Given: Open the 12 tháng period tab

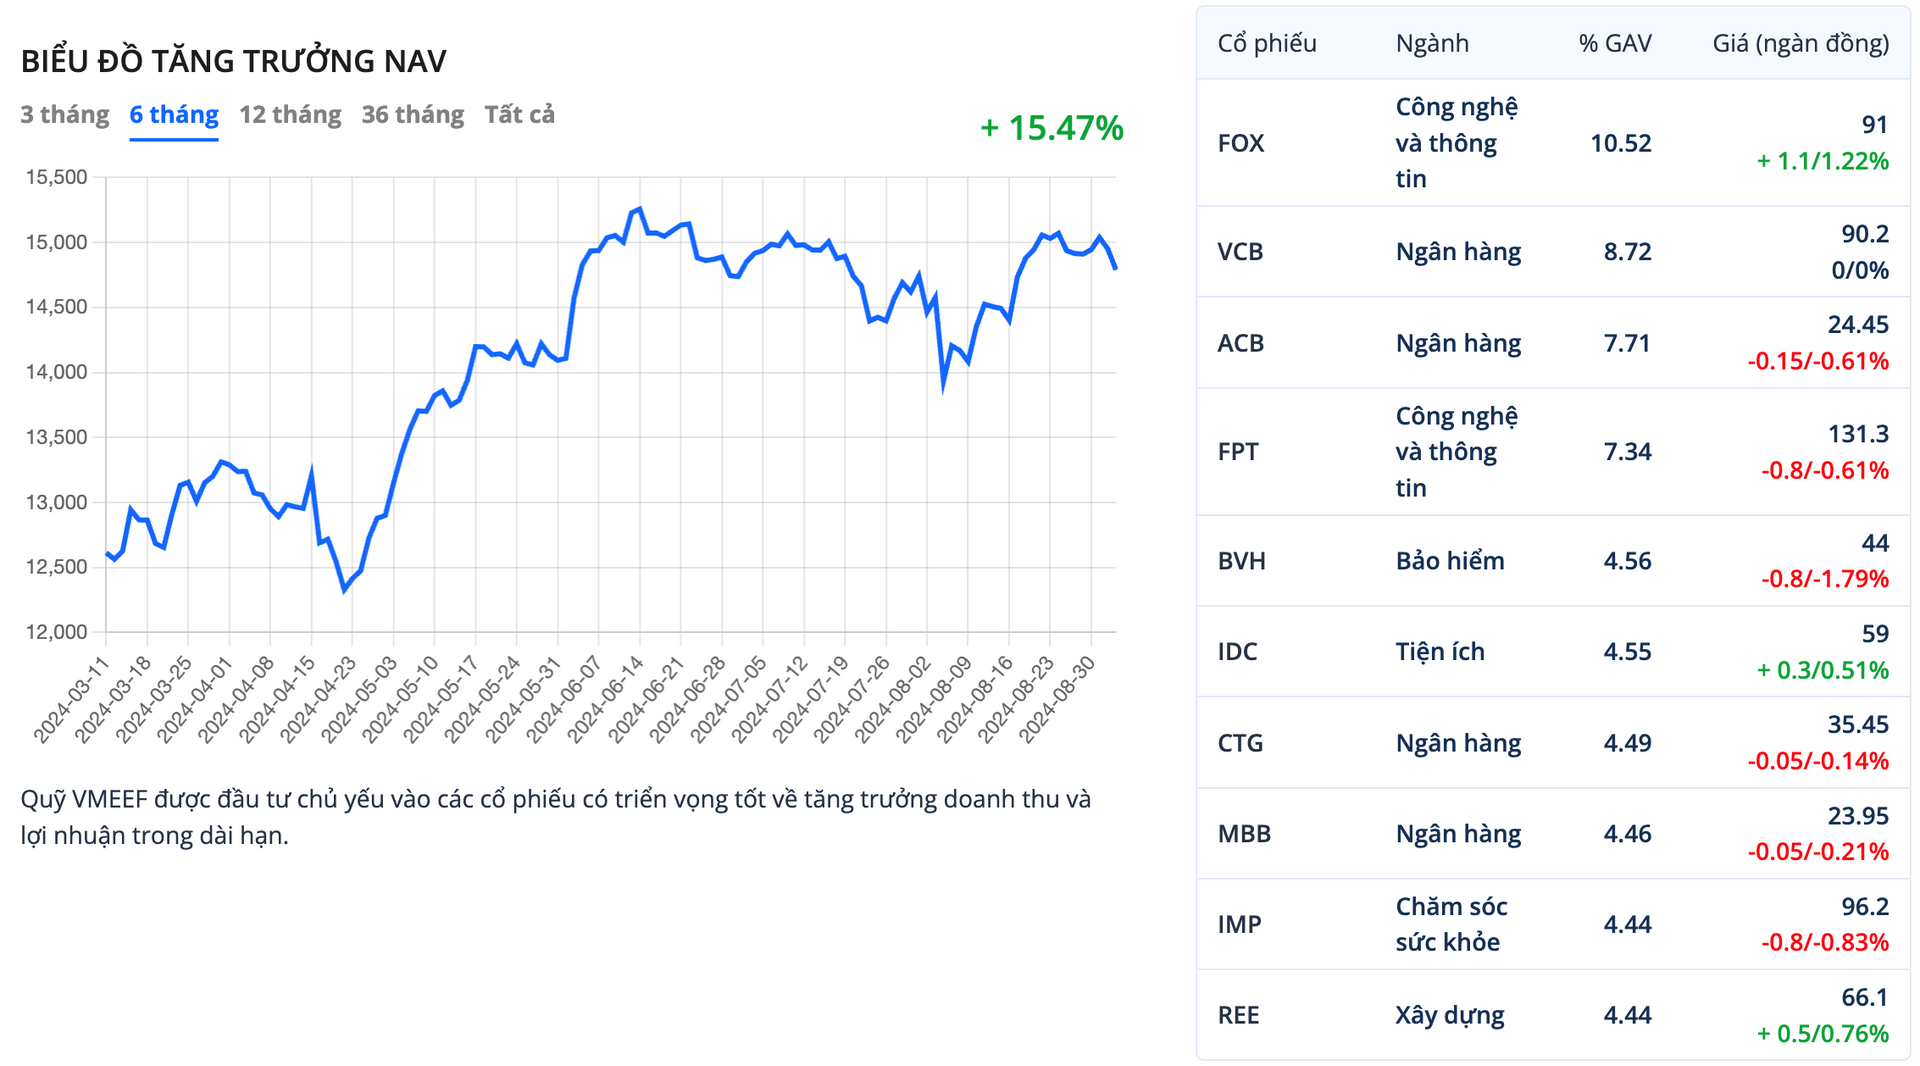Looking at the screenshot, I should 290,115.
